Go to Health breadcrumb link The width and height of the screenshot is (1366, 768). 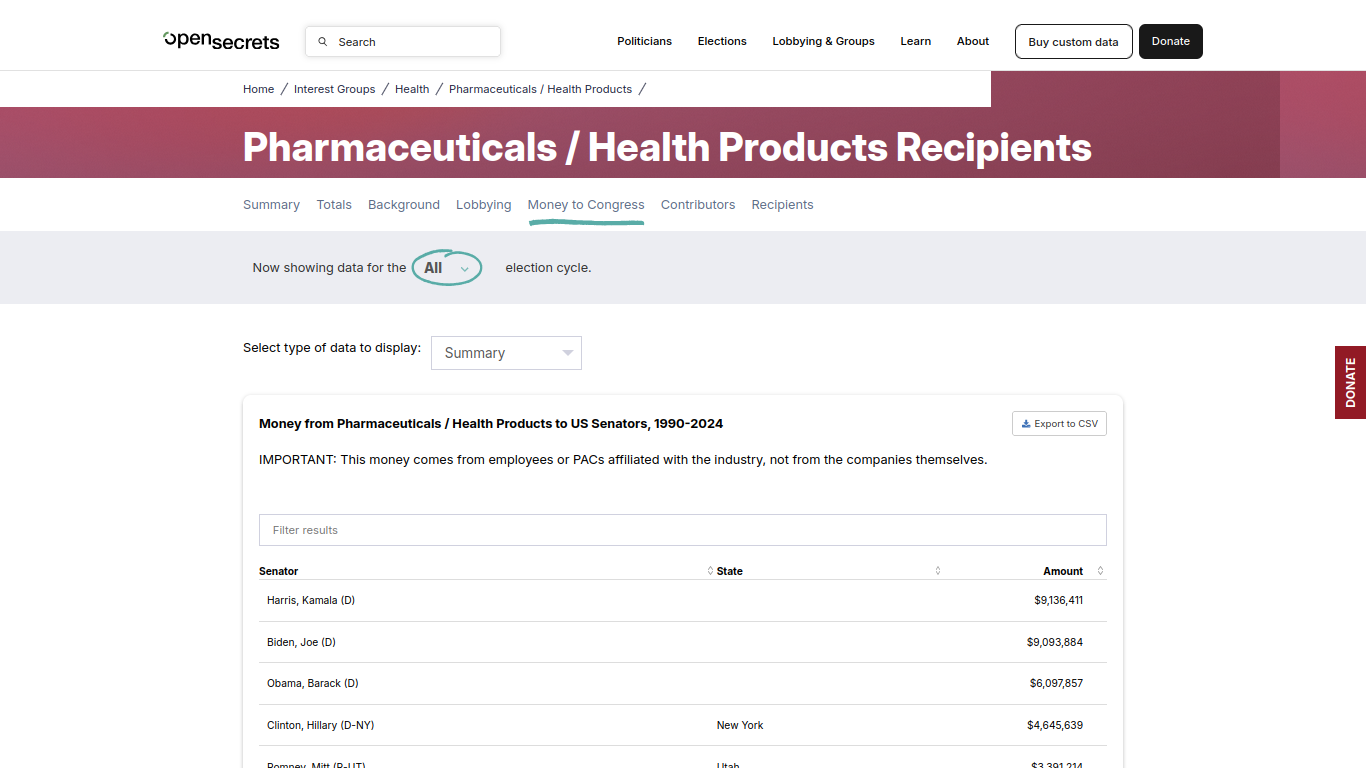click(x=412, y=89)
